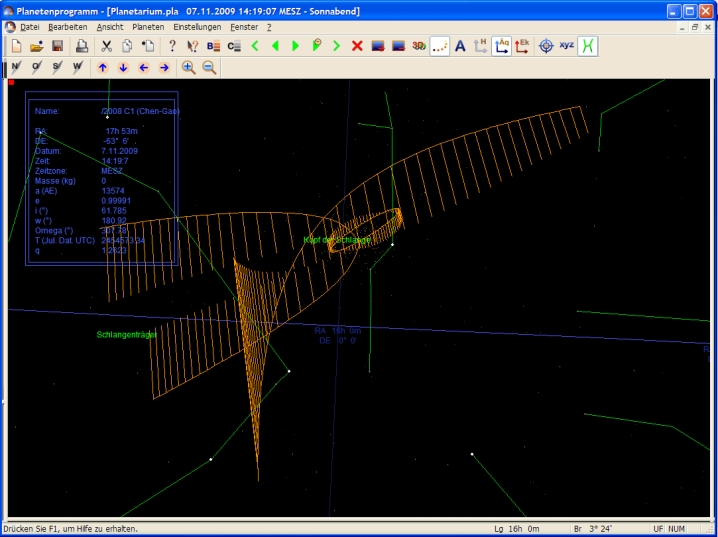Screen dimensions: 718x537
Task: Click the red X stop icon
Action: (x=357, y=46)
